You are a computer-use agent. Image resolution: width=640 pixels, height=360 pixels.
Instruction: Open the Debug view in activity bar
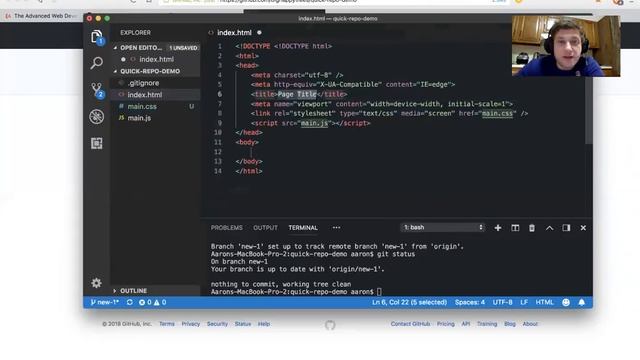96,117
